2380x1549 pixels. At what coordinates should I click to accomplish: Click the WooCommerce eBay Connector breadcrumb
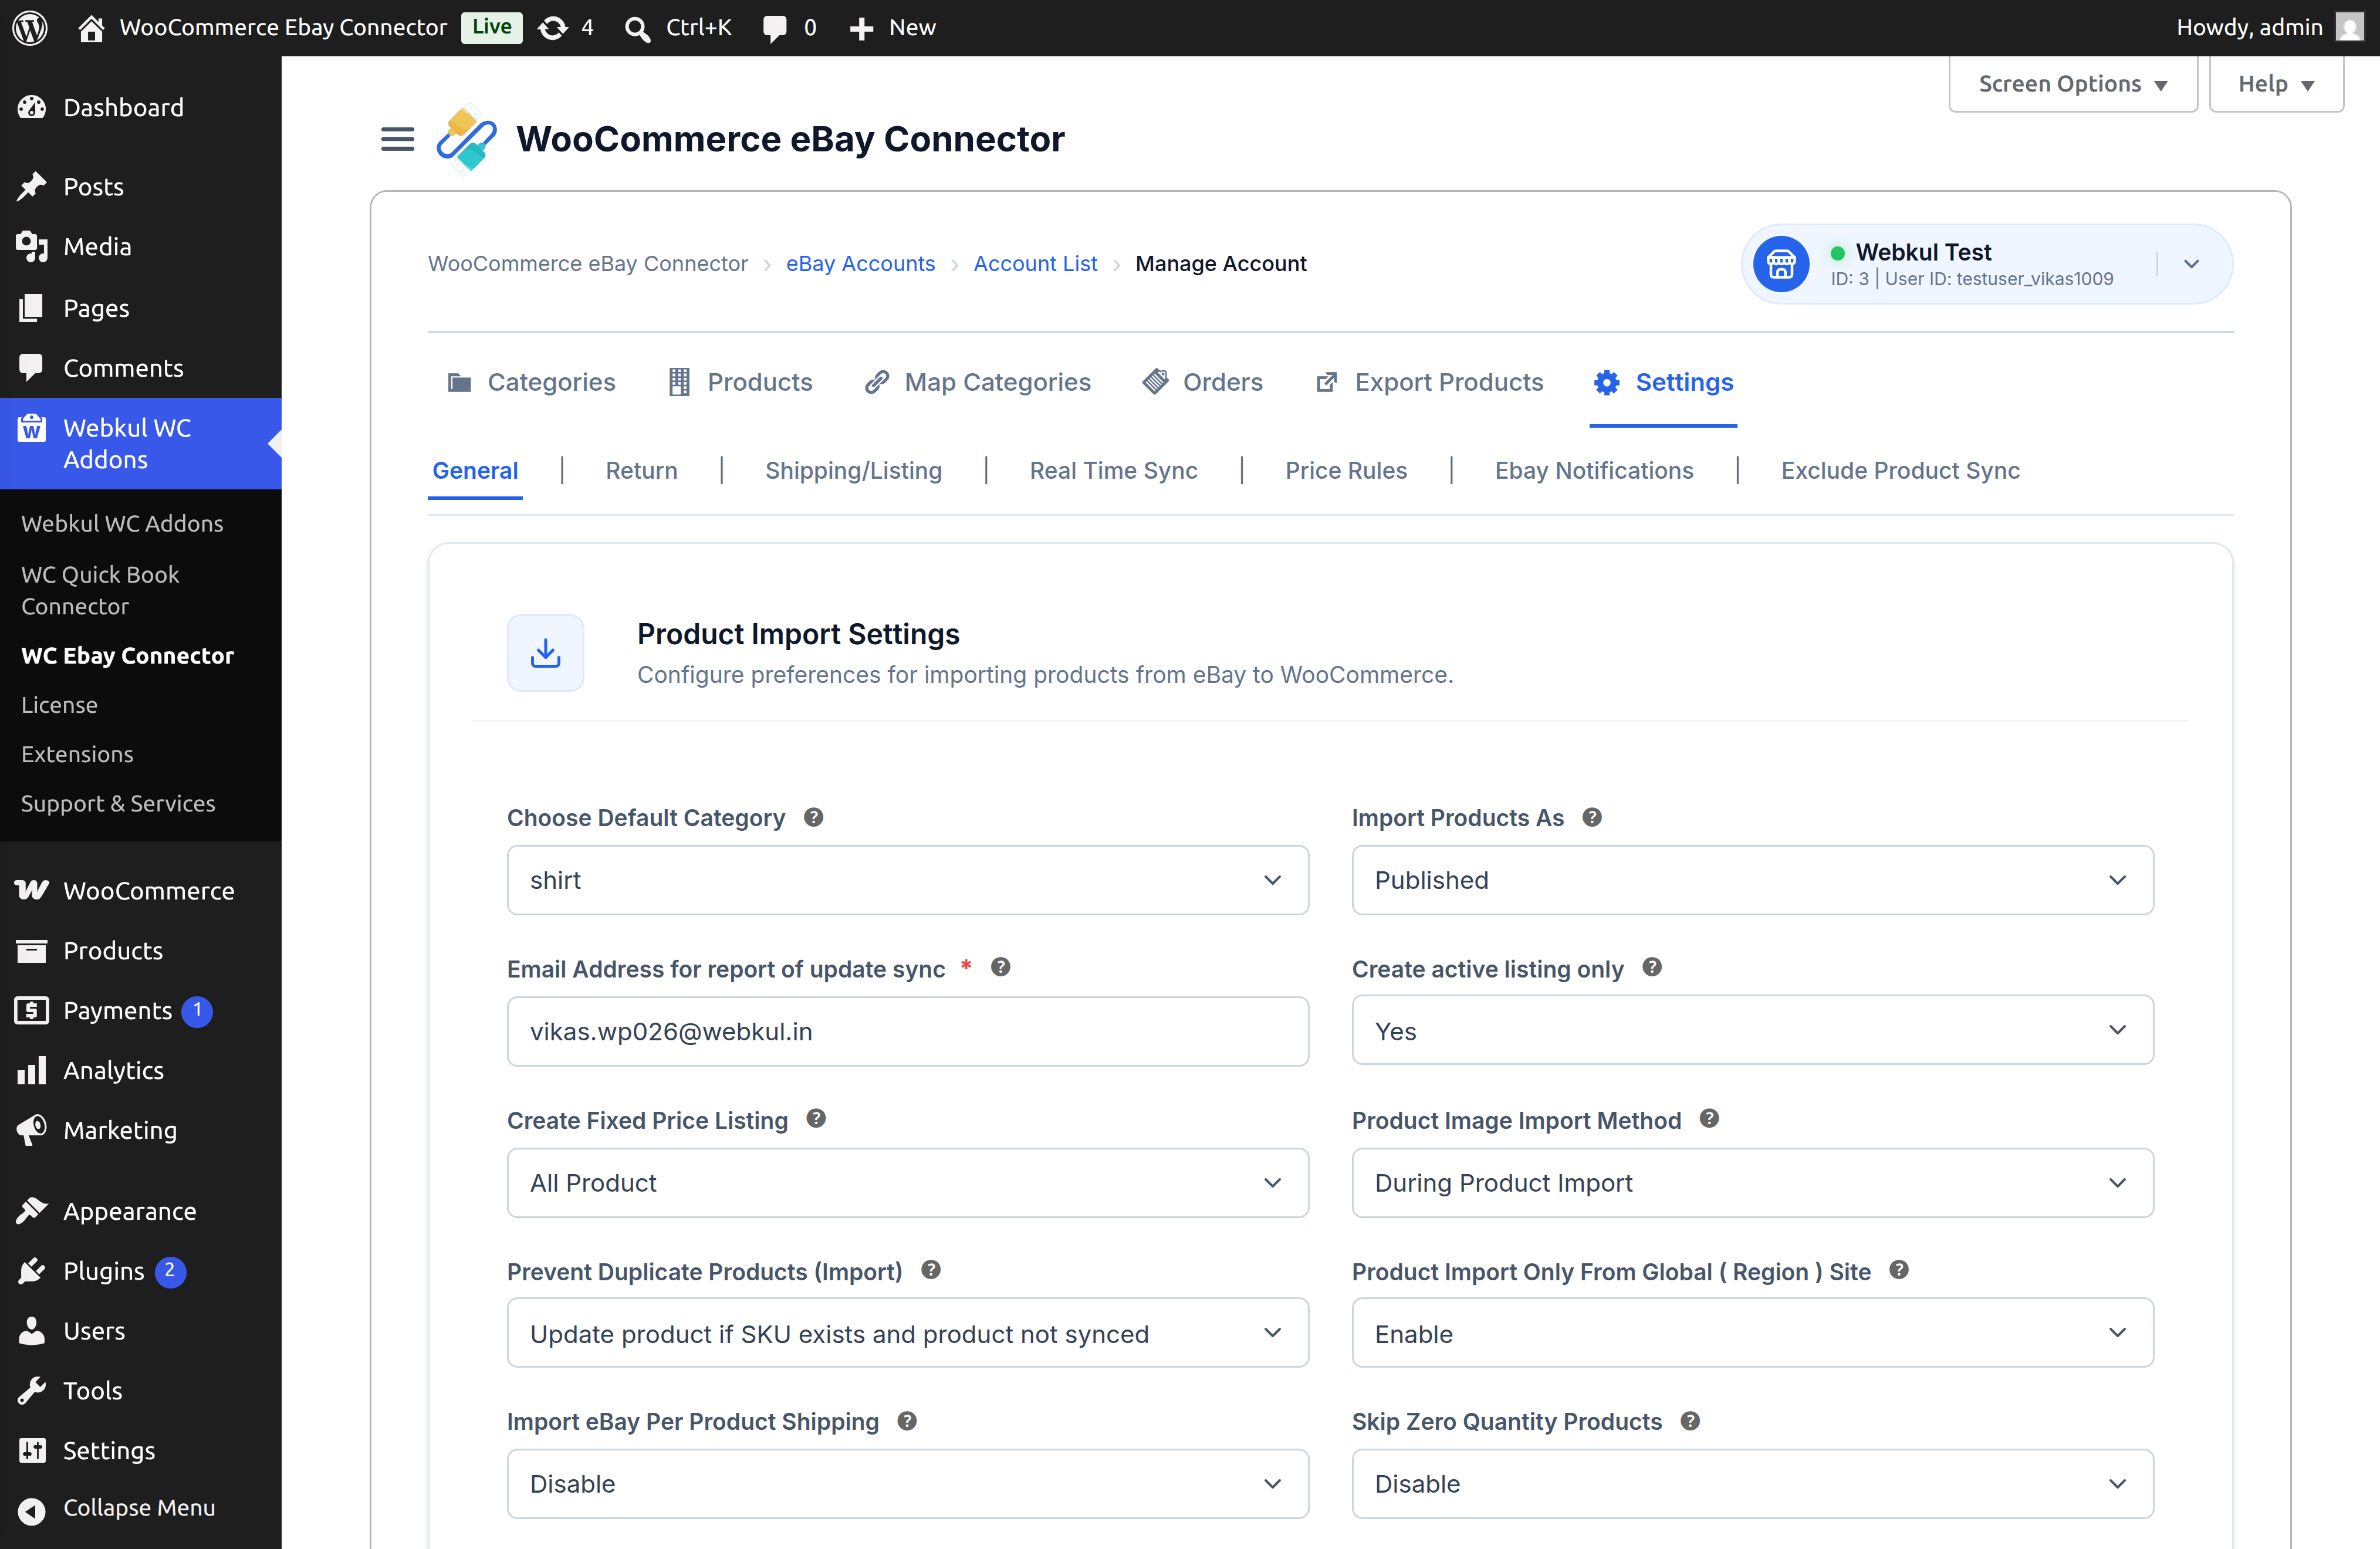coord(588,263)
